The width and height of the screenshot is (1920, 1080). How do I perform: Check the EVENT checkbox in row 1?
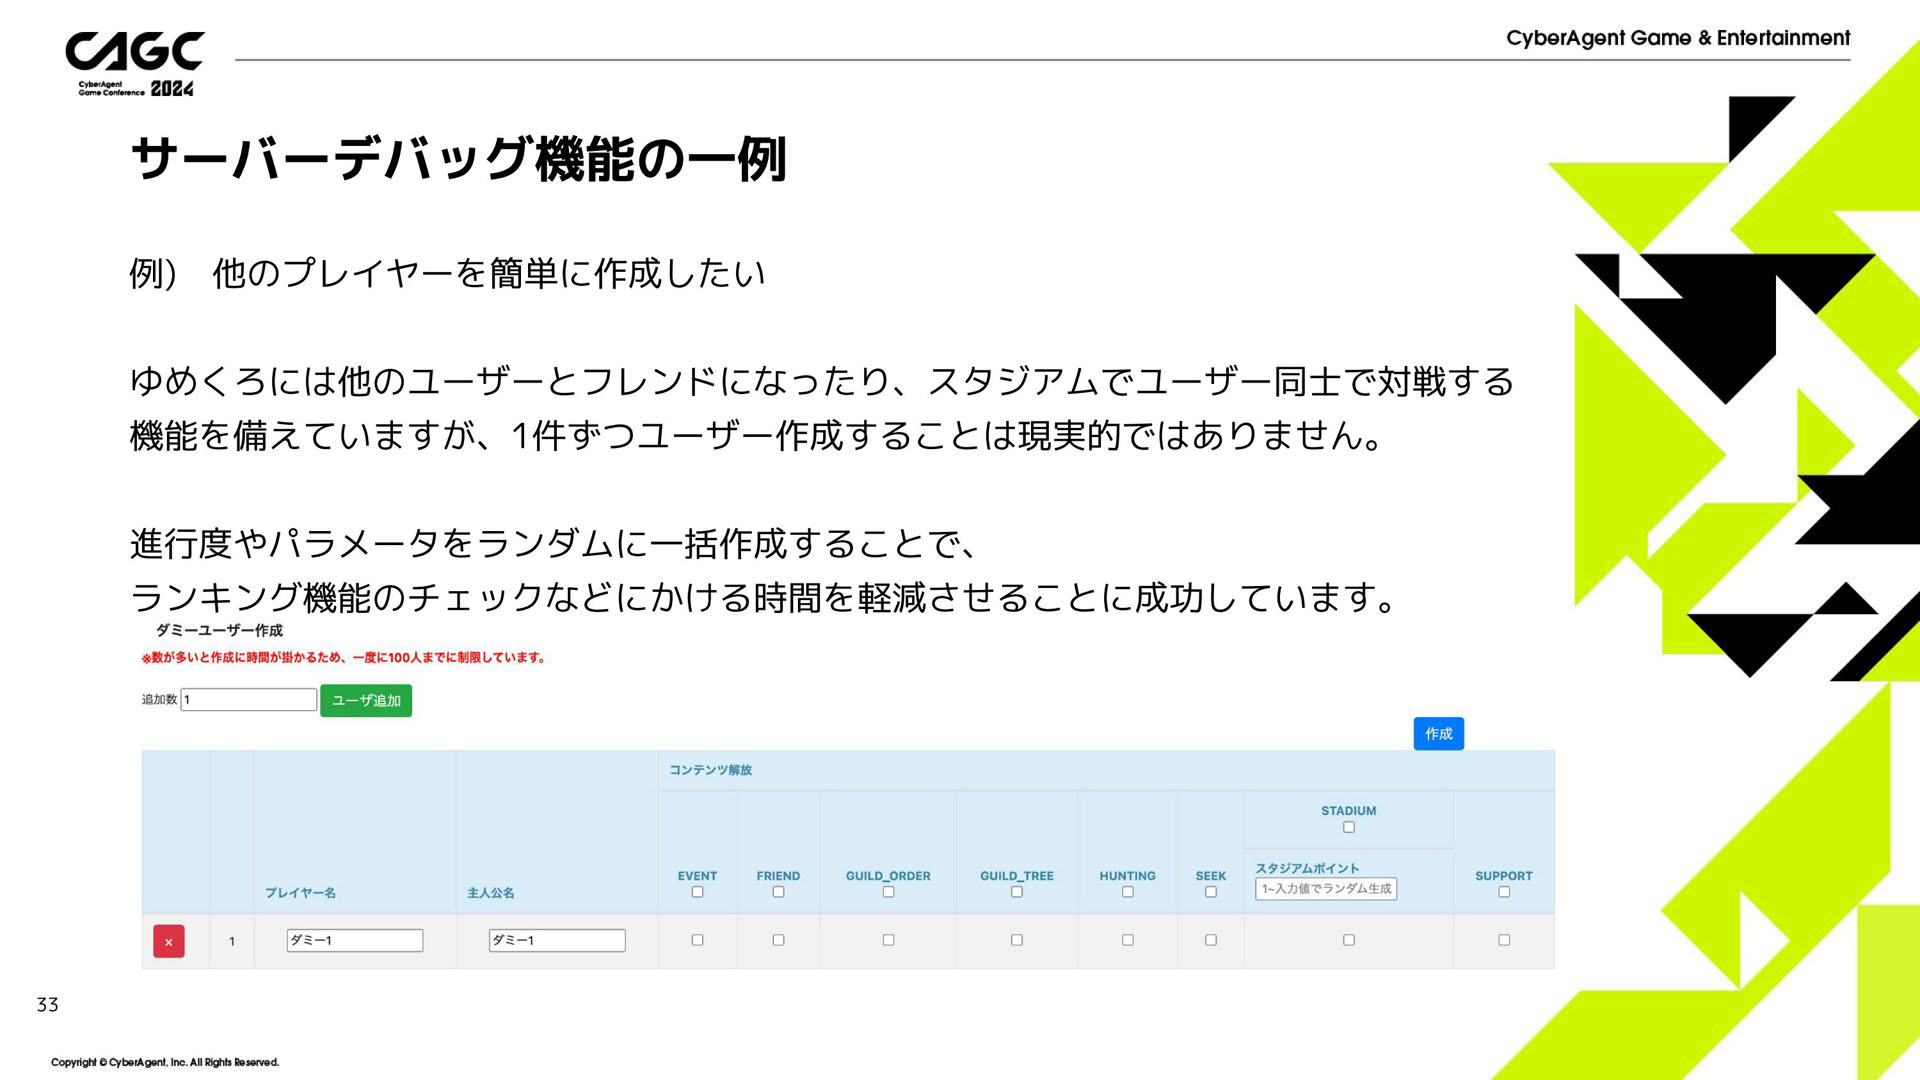tap(697, 940)
